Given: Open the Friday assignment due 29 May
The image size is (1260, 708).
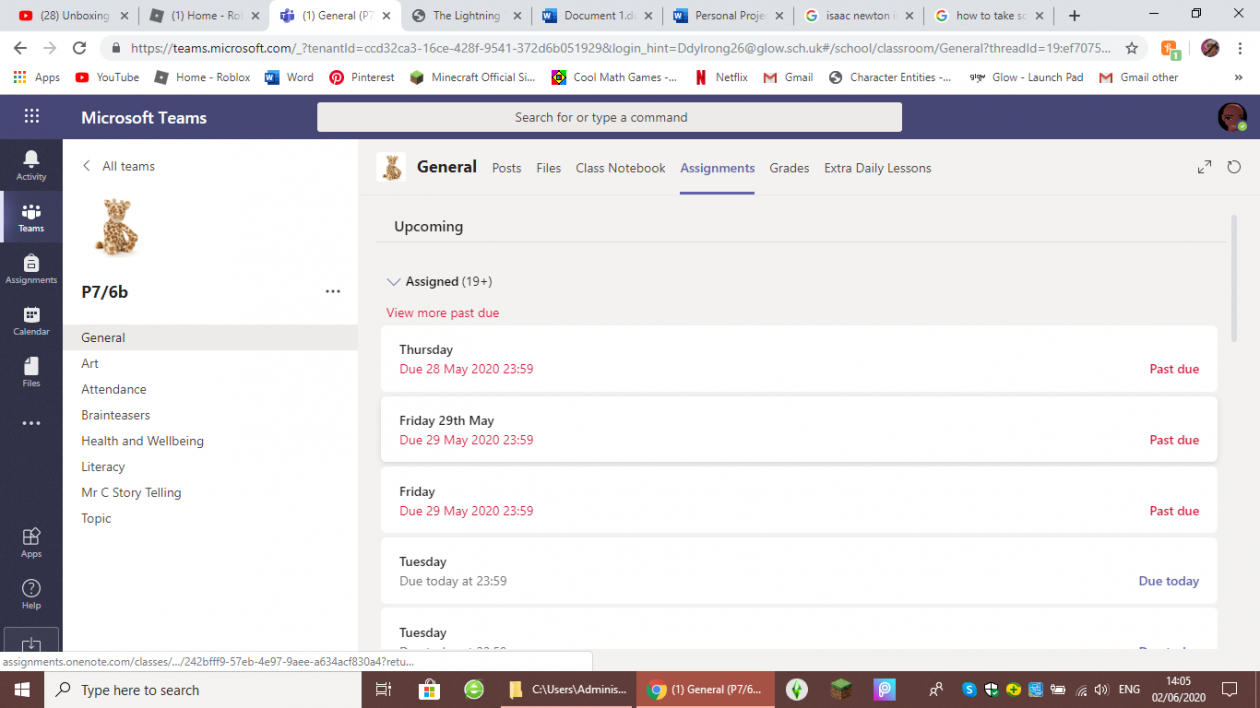Looking at the screenshot, I should [x=799, y=500].
